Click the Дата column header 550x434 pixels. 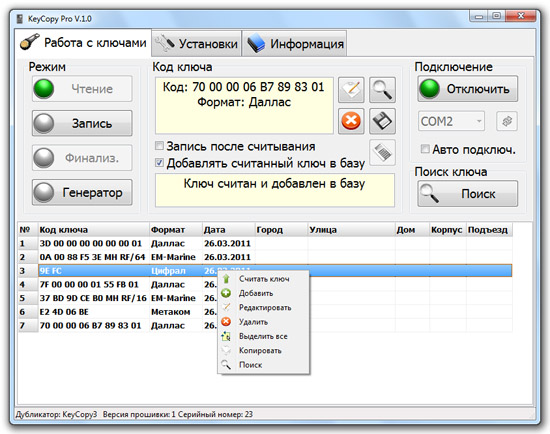pos(229,230)
